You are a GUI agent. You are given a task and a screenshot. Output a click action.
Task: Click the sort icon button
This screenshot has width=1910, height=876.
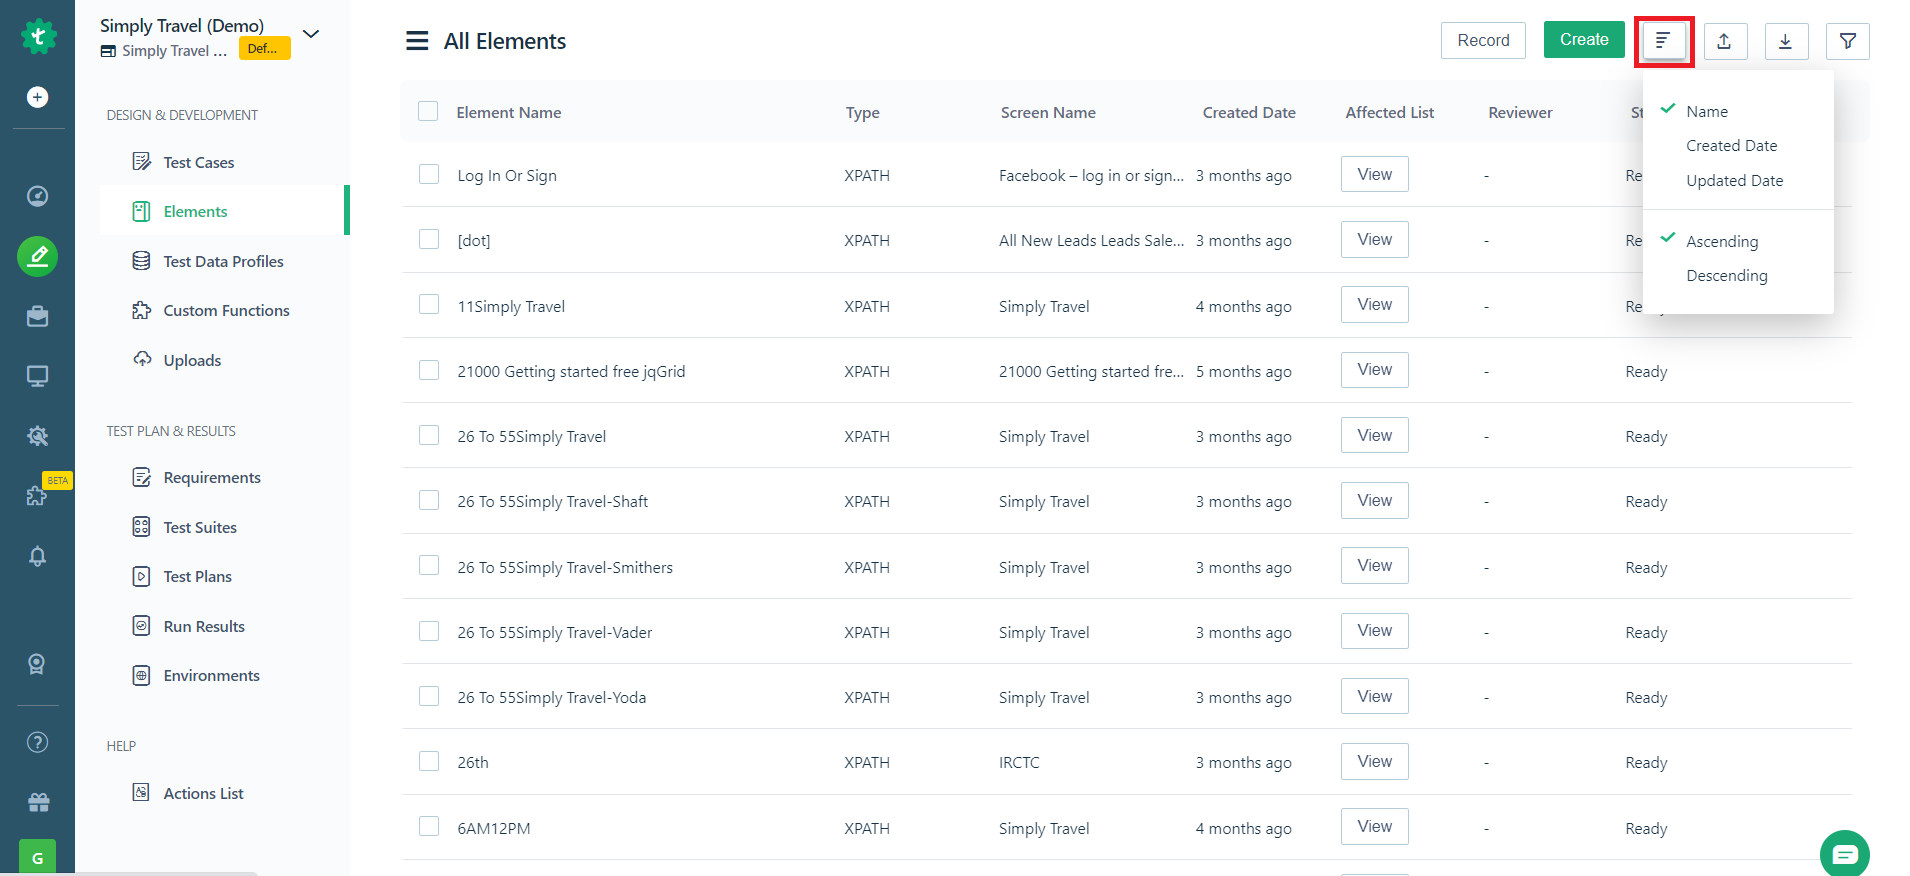pos(1664,41)
